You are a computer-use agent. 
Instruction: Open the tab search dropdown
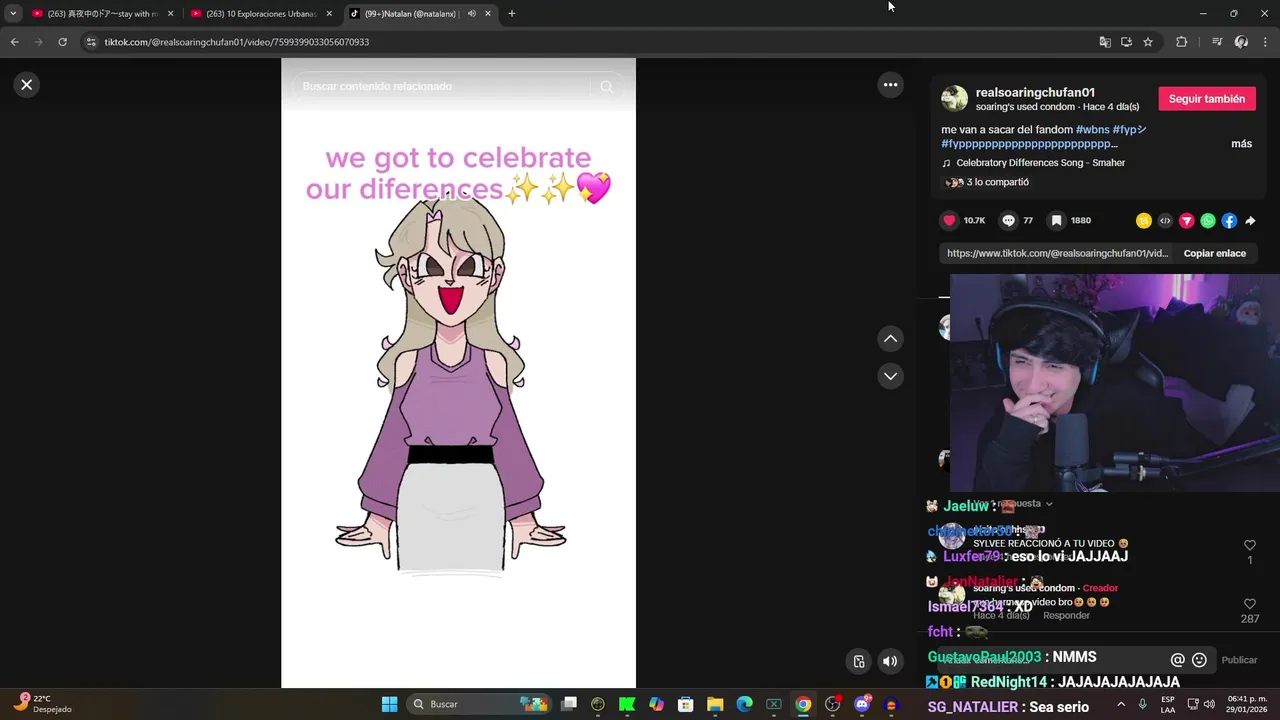[13, 14]
